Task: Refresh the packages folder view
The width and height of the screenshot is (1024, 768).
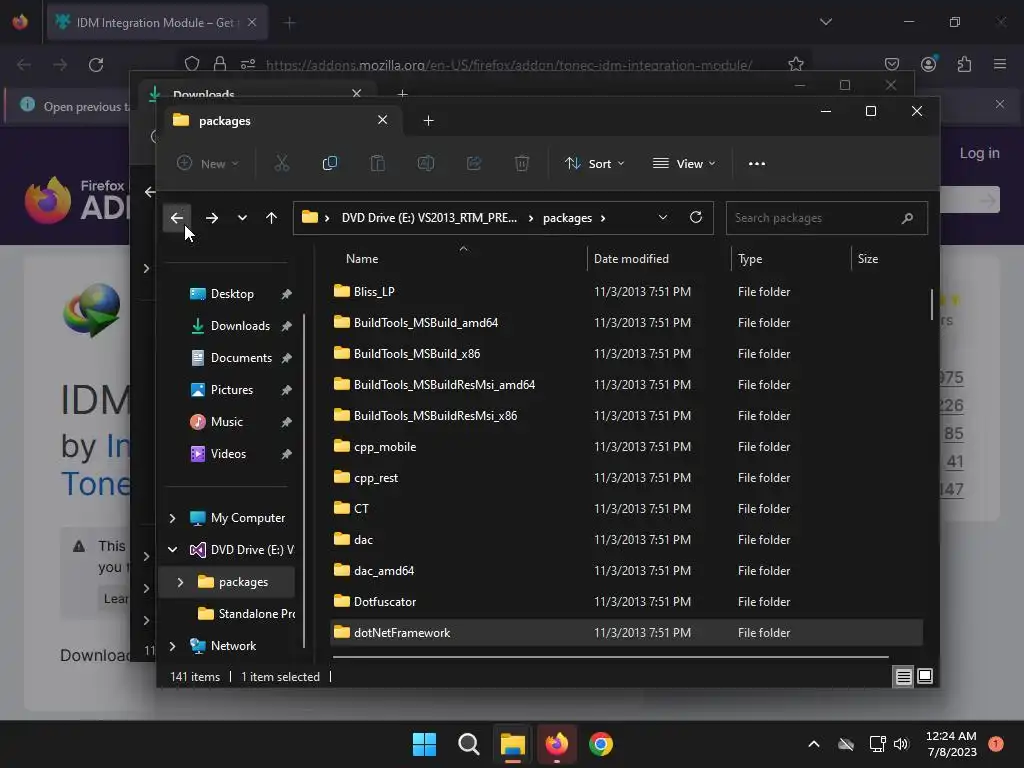Action: (696, 217)
